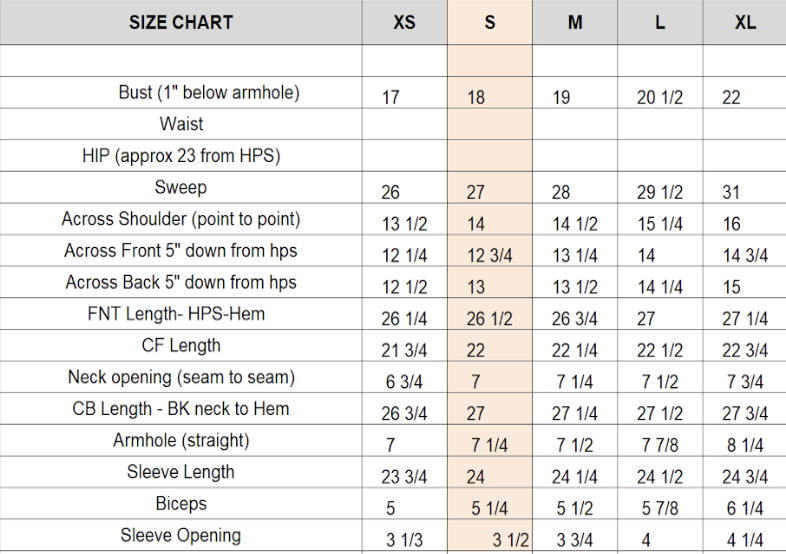Click the M column header
The image size is (786, 554).
[575, 22]
